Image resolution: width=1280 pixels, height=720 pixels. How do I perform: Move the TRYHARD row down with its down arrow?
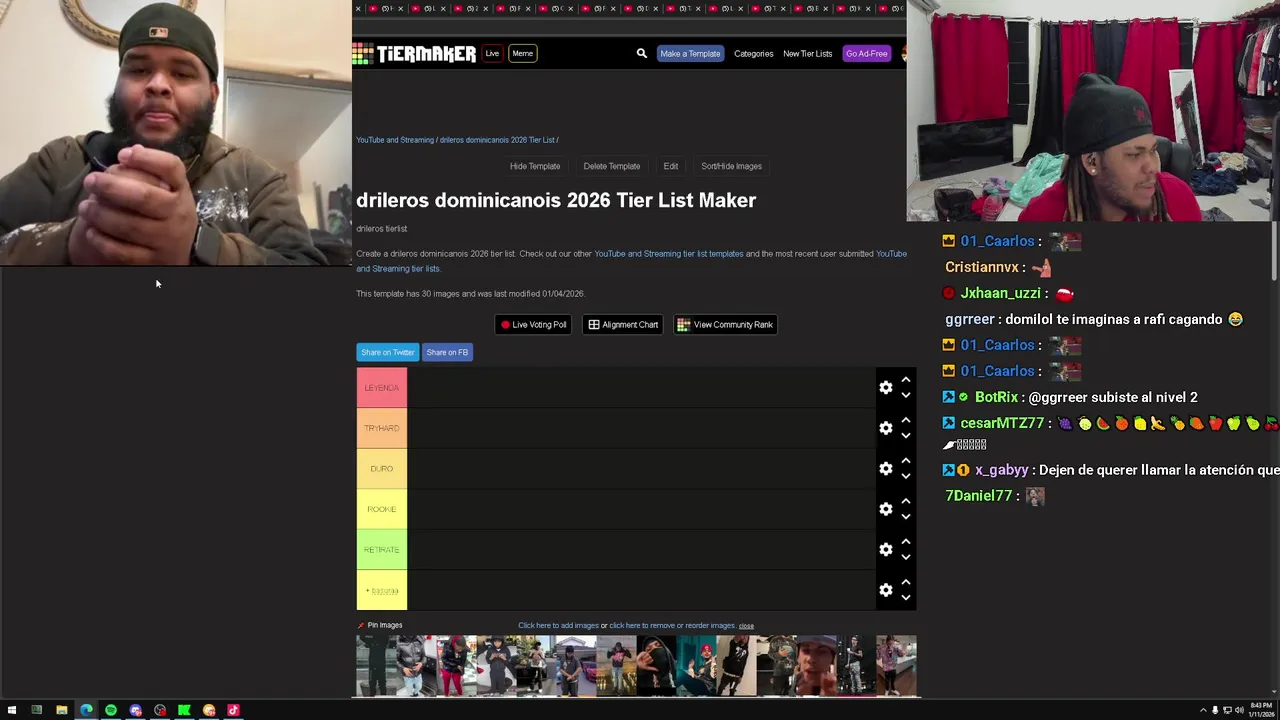(x=905, y=436)
